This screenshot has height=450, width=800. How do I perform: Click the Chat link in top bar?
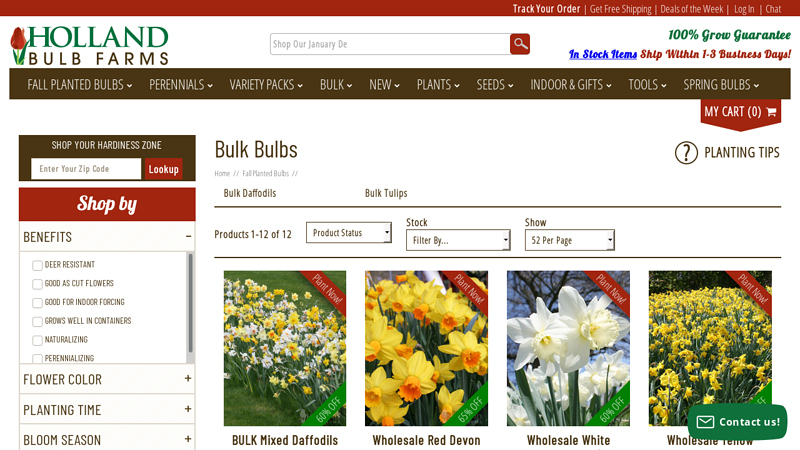773,9
